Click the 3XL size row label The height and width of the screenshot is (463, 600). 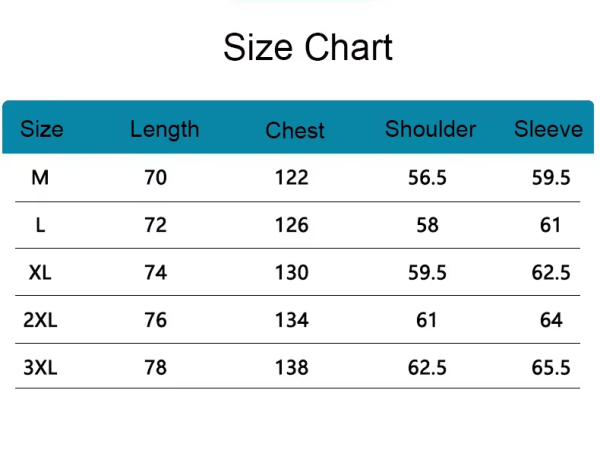tap(40, 368)
